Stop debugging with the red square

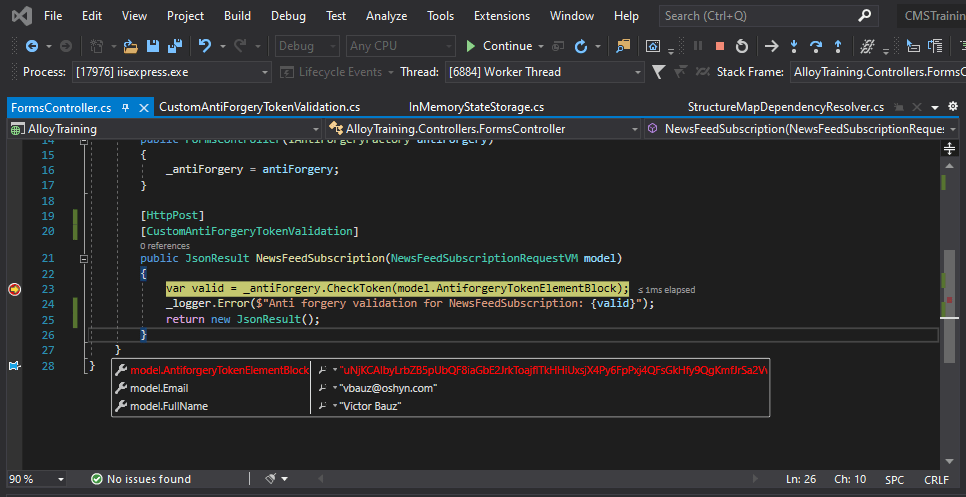pos(720,46)
